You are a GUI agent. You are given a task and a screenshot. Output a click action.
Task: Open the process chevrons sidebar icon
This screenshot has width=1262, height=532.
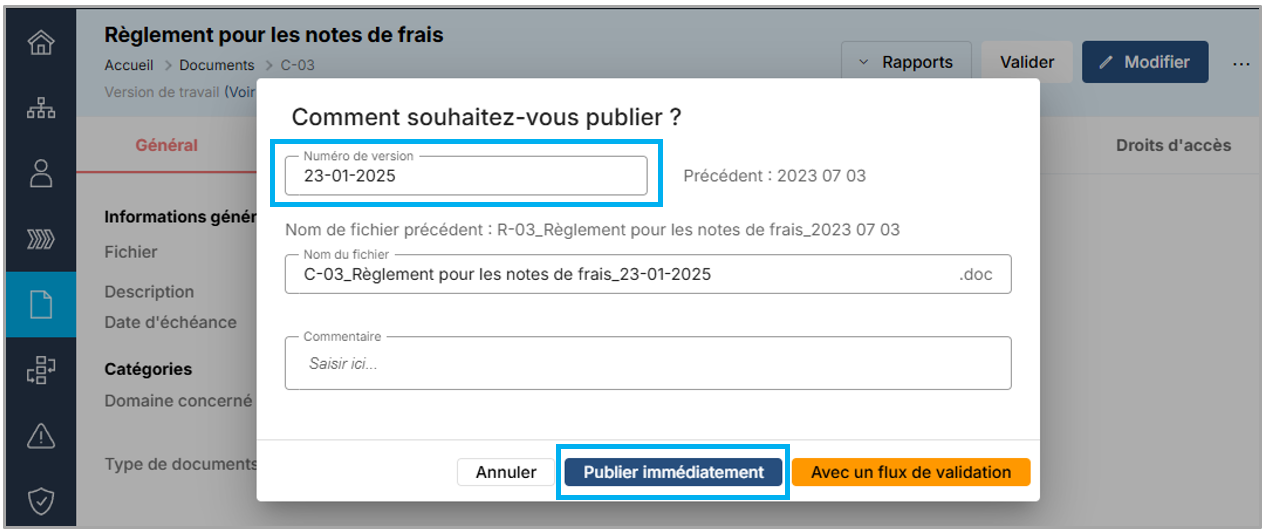pyautogui.click(x=41, y=239)
